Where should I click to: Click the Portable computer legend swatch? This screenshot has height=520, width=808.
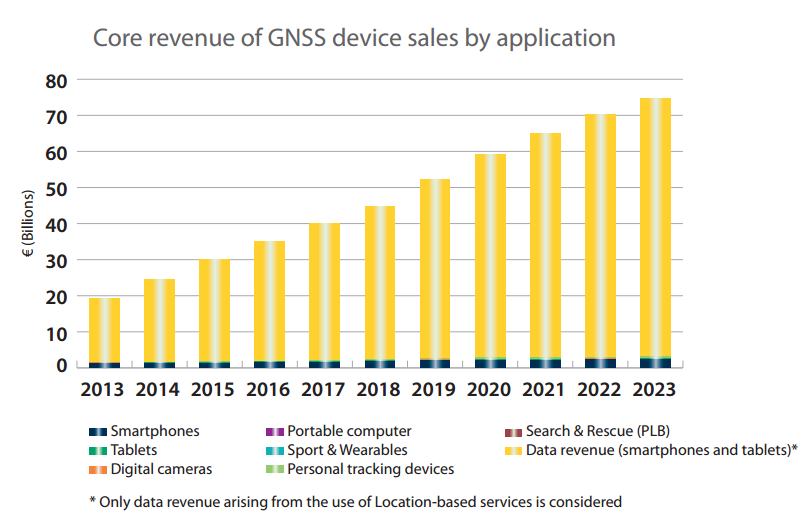click(274, 432)
